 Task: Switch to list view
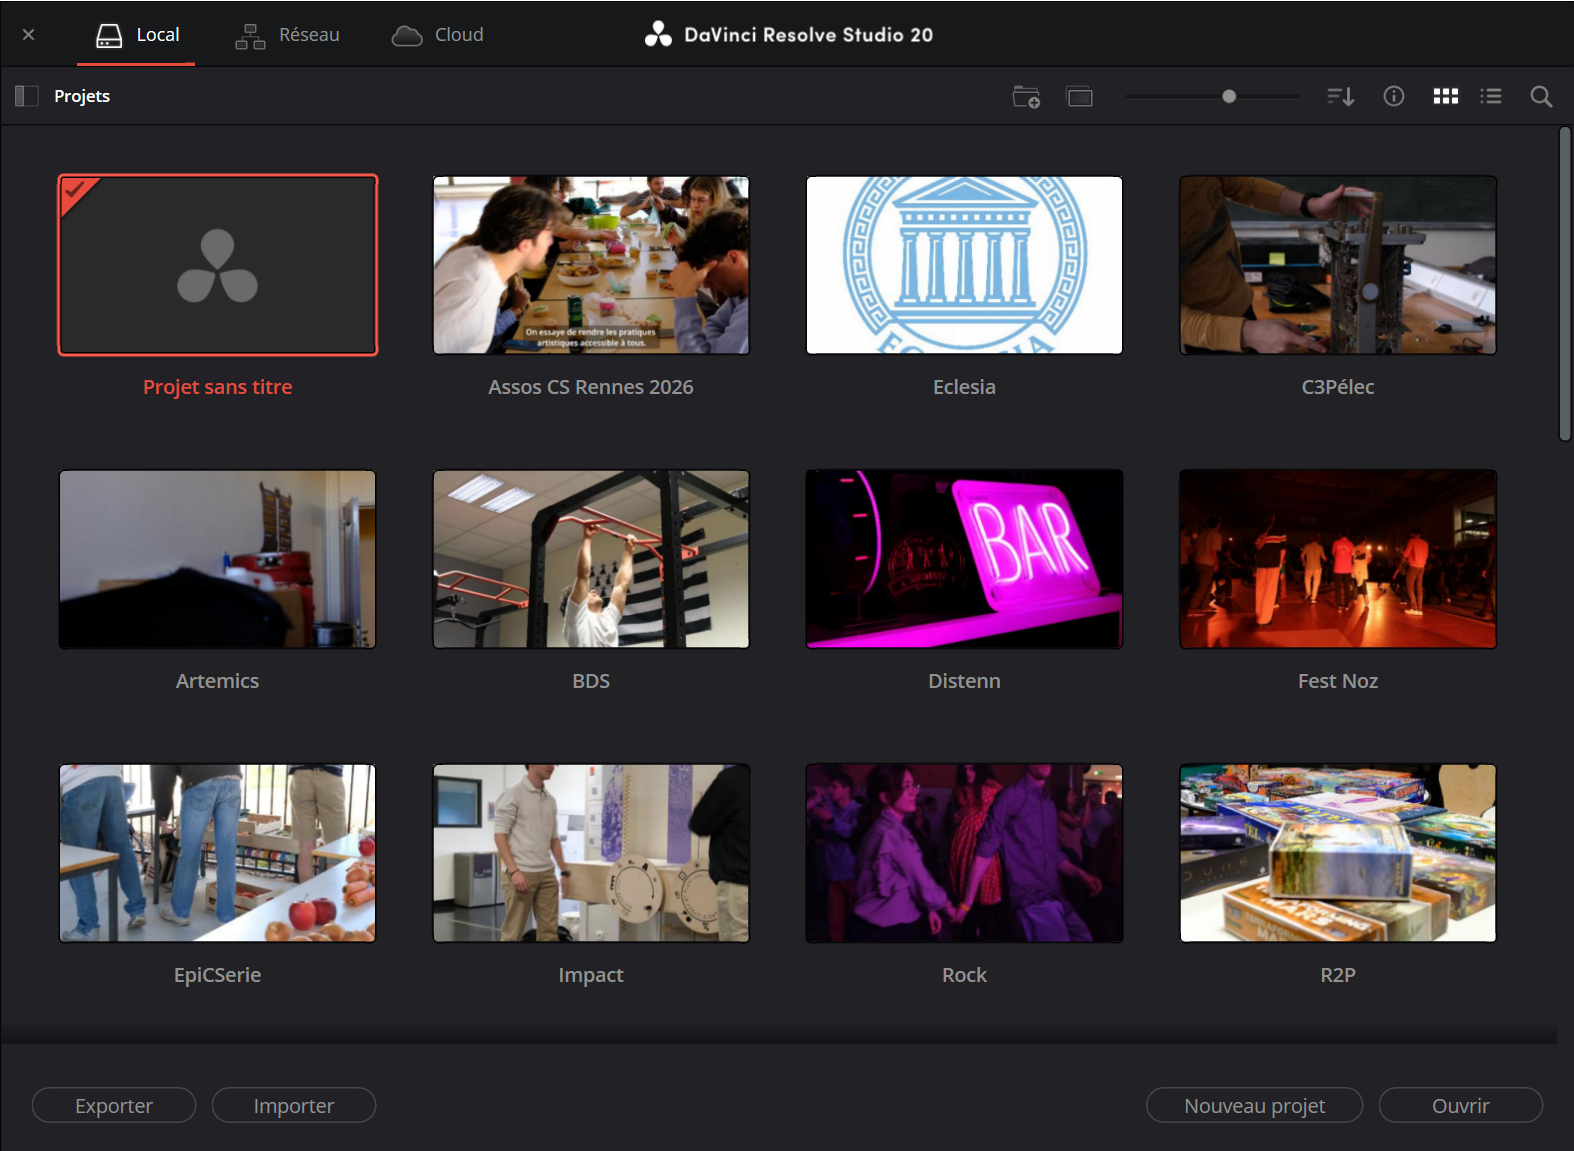tap(1491, 96)
